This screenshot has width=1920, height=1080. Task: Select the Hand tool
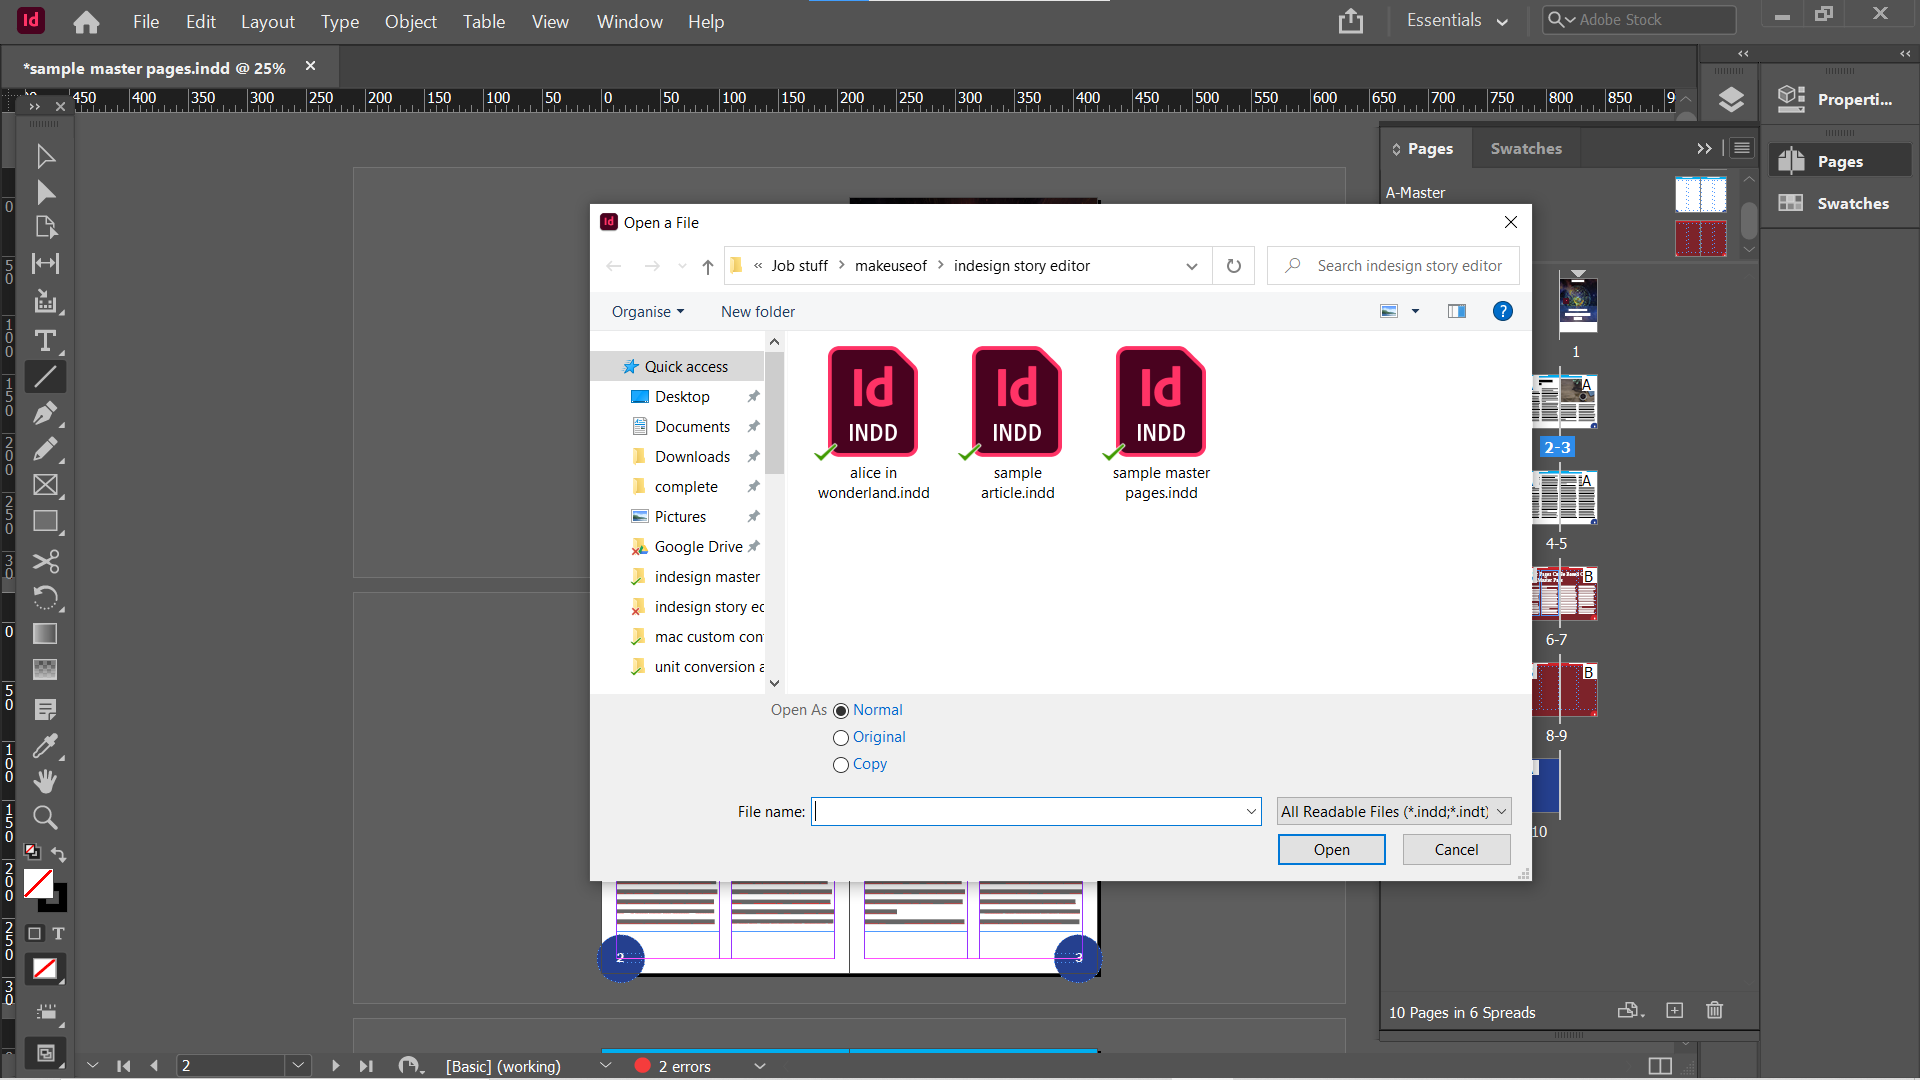tap(45, 781)
